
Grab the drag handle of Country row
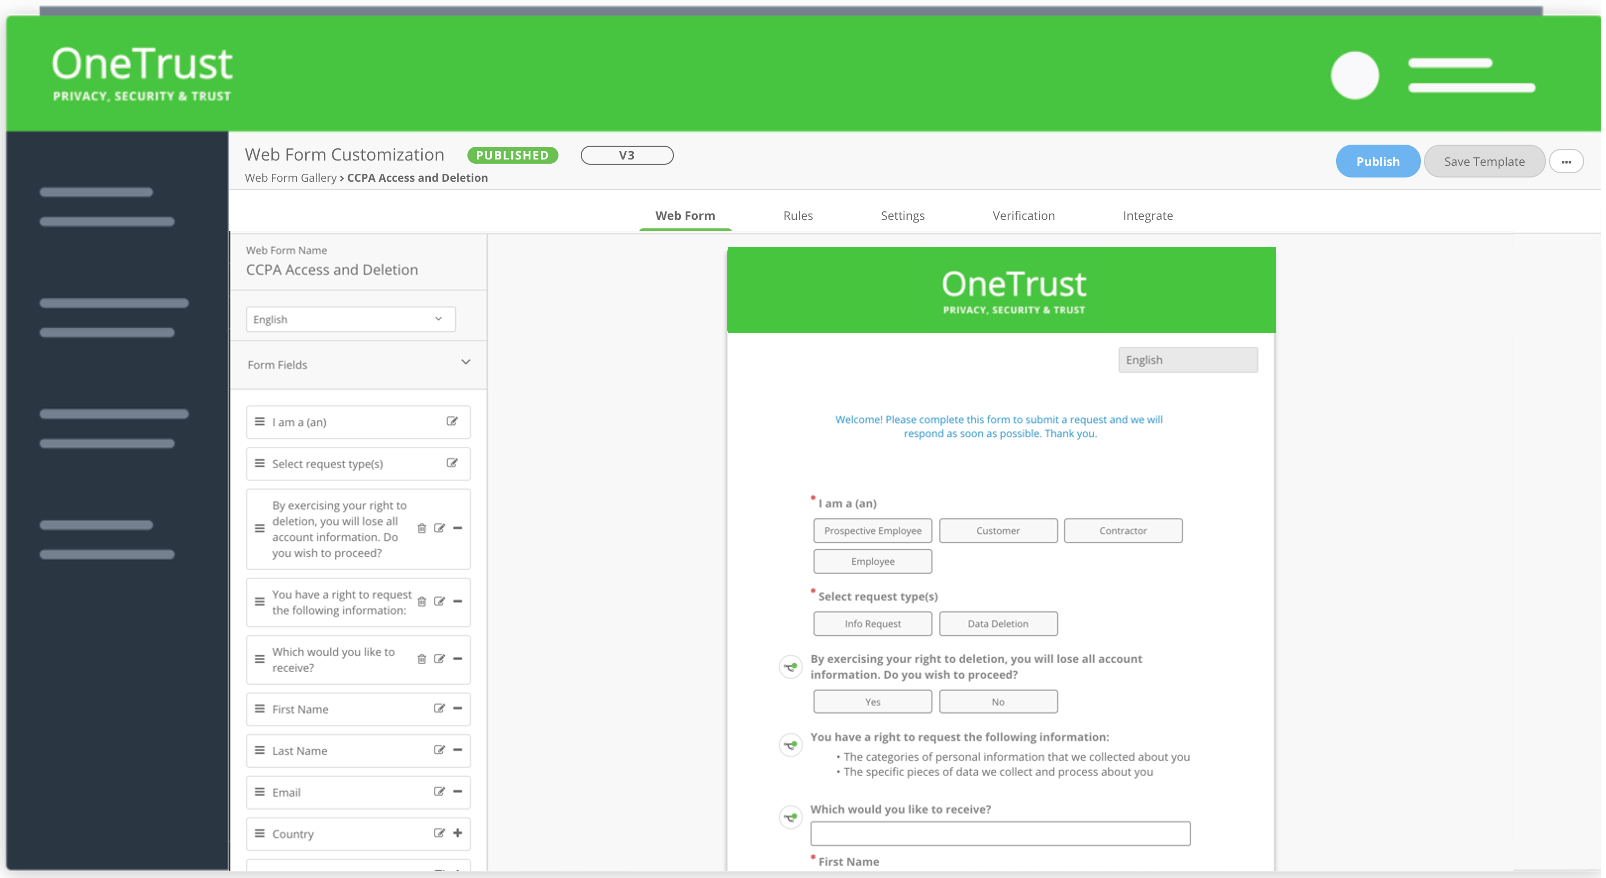tap(260, 833)
